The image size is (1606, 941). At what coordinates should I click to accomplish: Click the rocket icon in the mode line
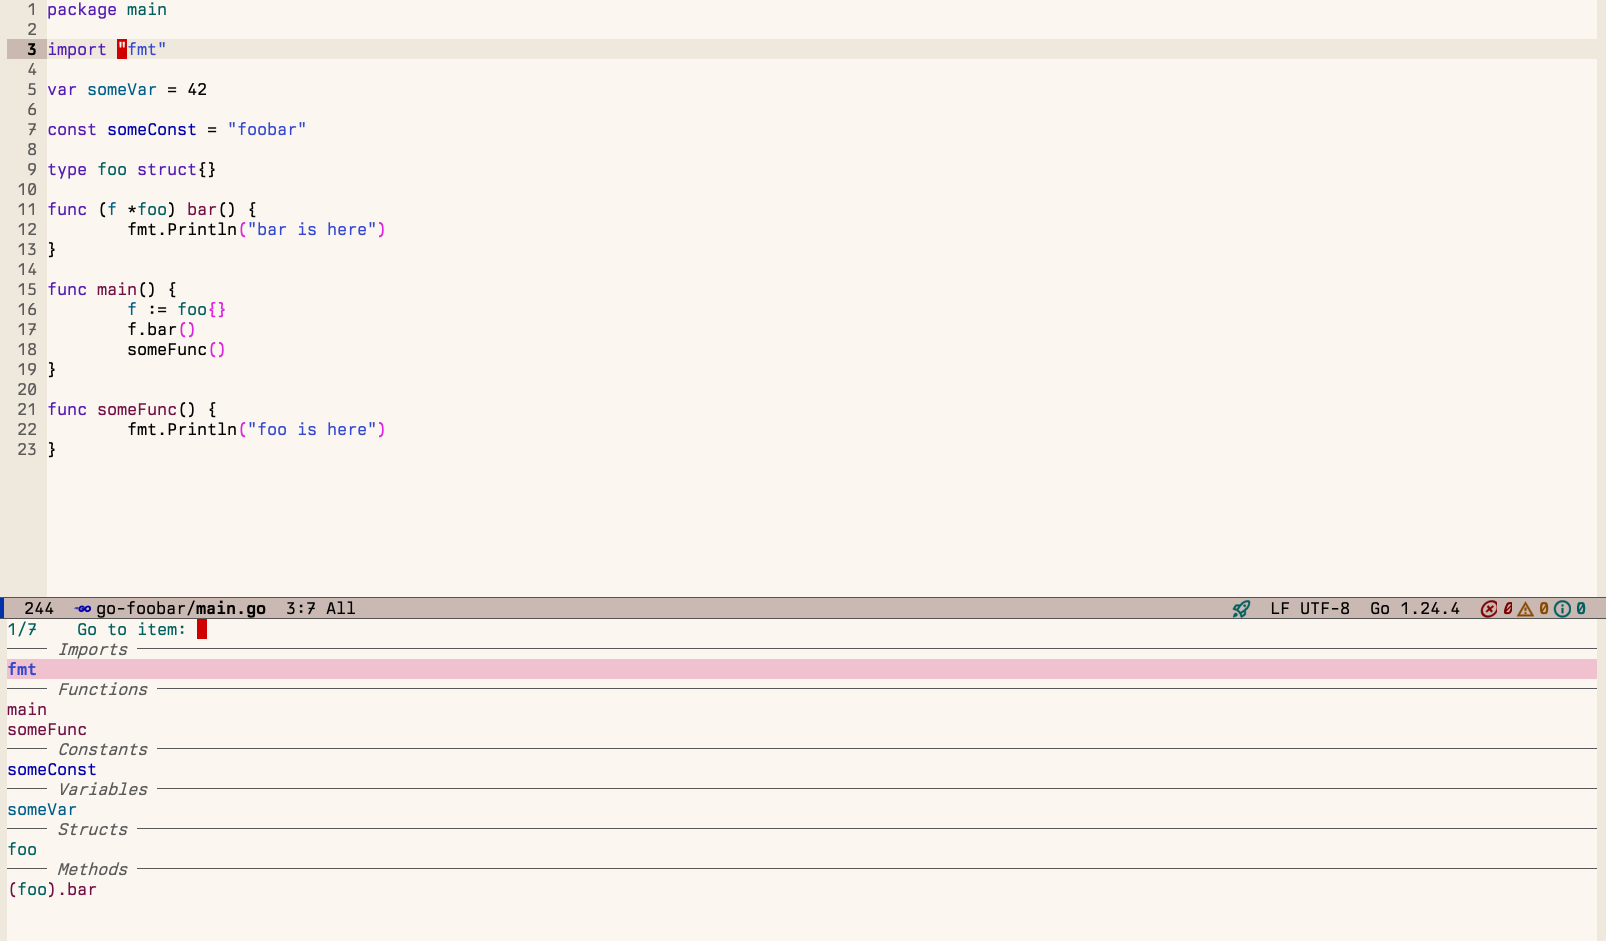[1241, 608]
